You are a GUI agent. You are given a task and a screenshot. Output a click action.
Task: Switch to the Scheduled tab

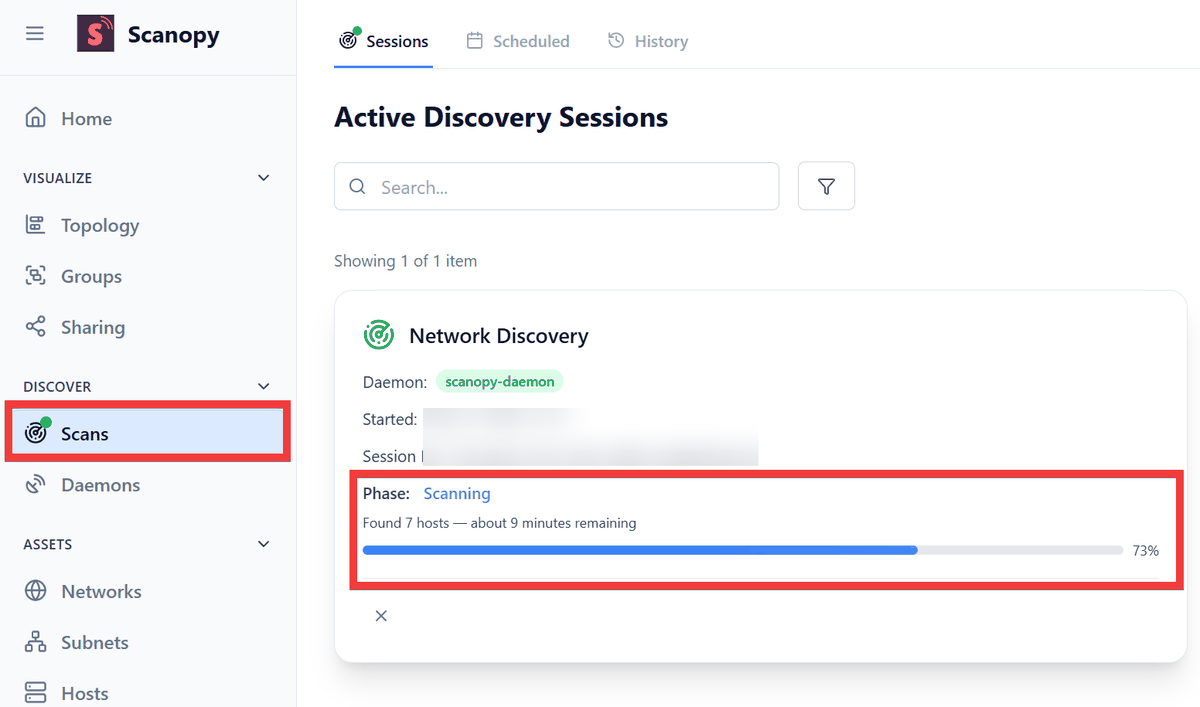click(x=518, y=42)
